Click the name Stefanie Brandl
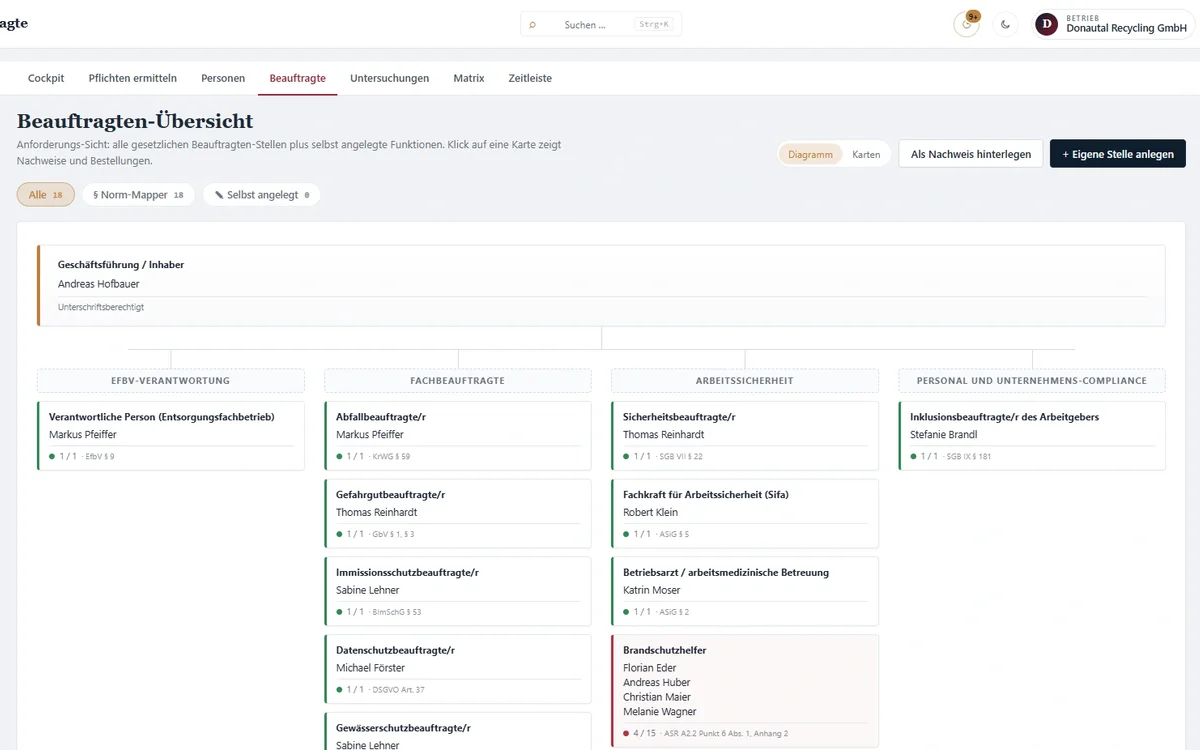Image resolution: width=1200 pixels, height=750 pixels. [x=944, y=435]
